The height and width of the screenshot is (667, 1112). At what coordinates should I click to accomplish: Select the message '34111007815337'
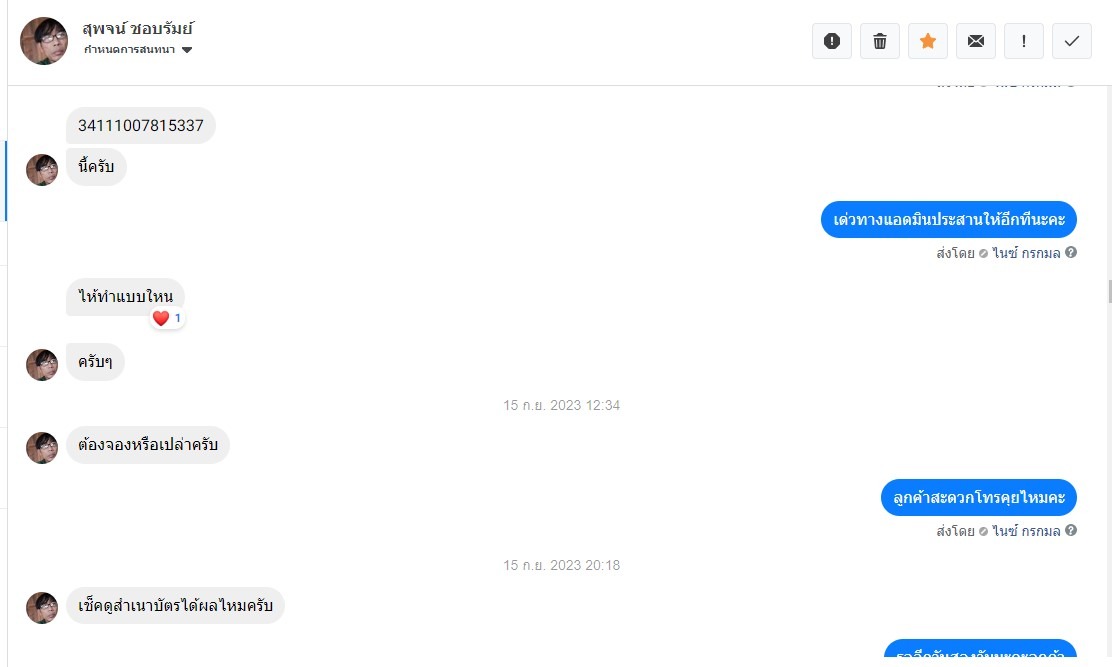[140, 125]
